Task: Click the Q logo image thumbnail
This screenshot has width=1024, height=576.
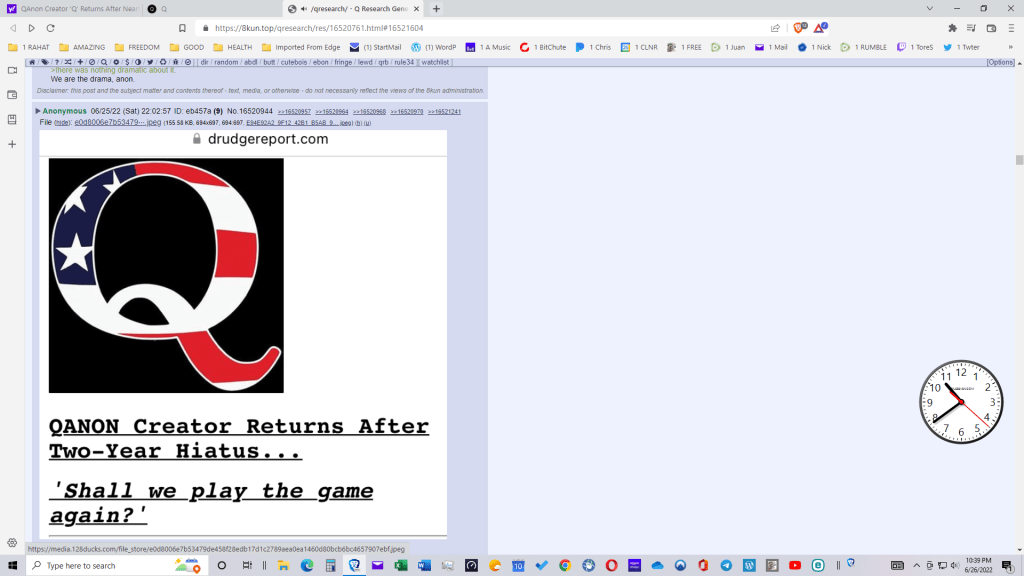Action: pos(166,275)
